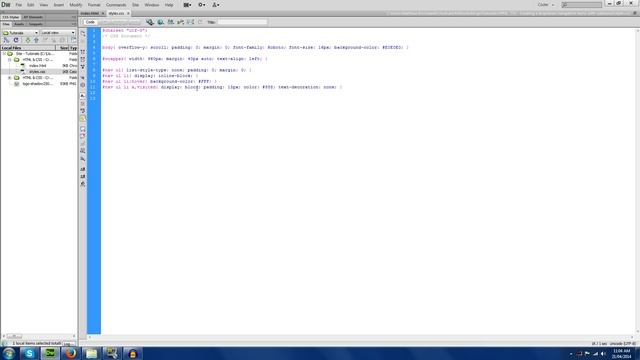Connect to remote server in Files panel

pos(6,40)
